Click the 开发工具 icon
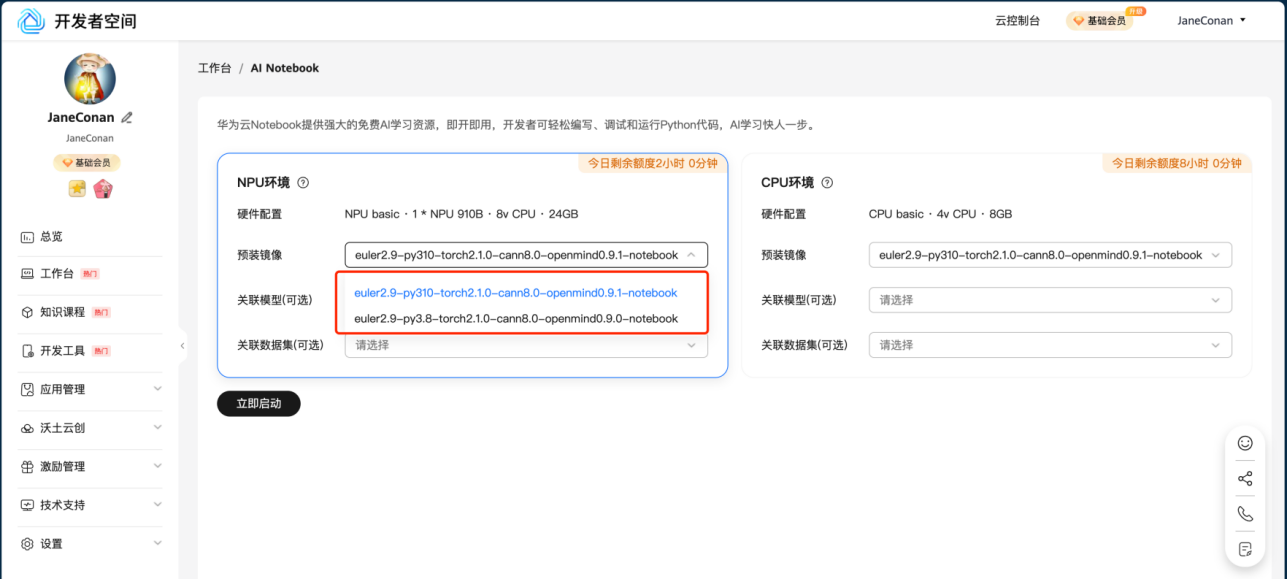 click(27, 351)
